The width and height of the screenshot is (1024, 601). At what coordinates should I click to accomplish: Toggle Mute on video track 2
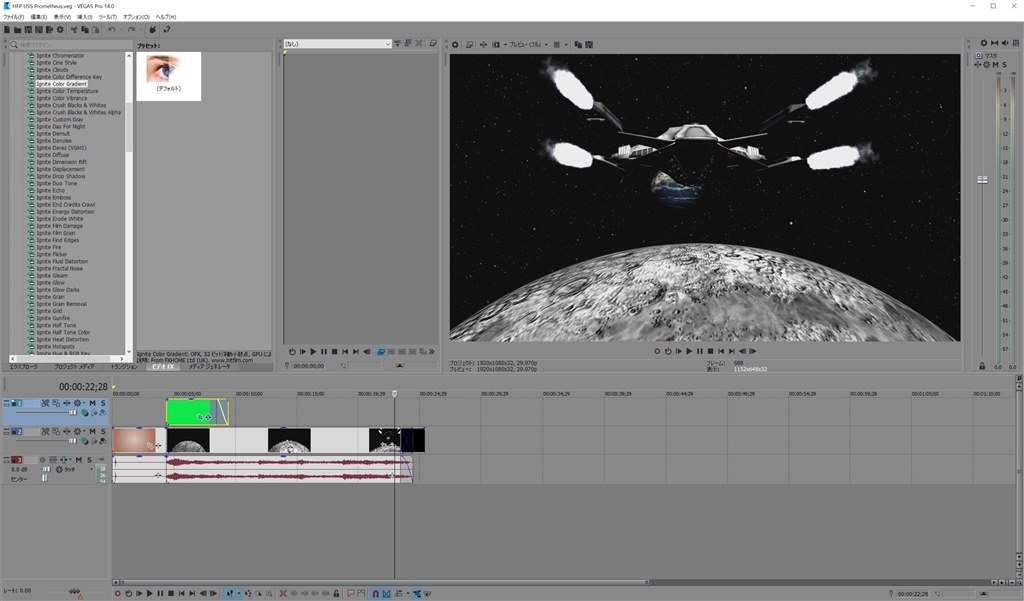click(x=92, y=431)
